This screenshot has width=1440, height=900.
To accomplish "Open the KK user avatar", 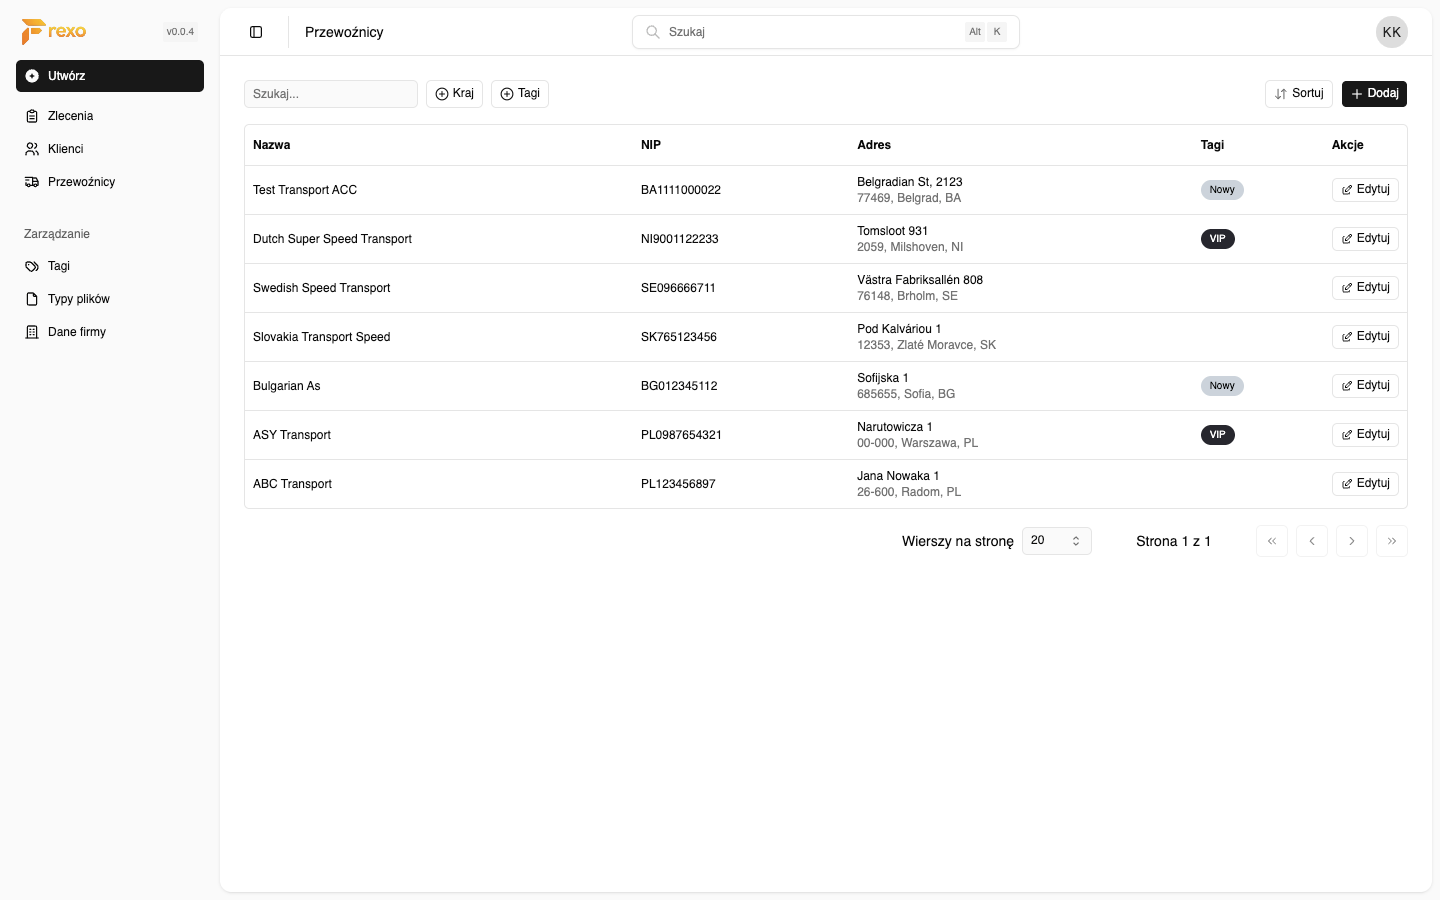I will point(1391,32).
